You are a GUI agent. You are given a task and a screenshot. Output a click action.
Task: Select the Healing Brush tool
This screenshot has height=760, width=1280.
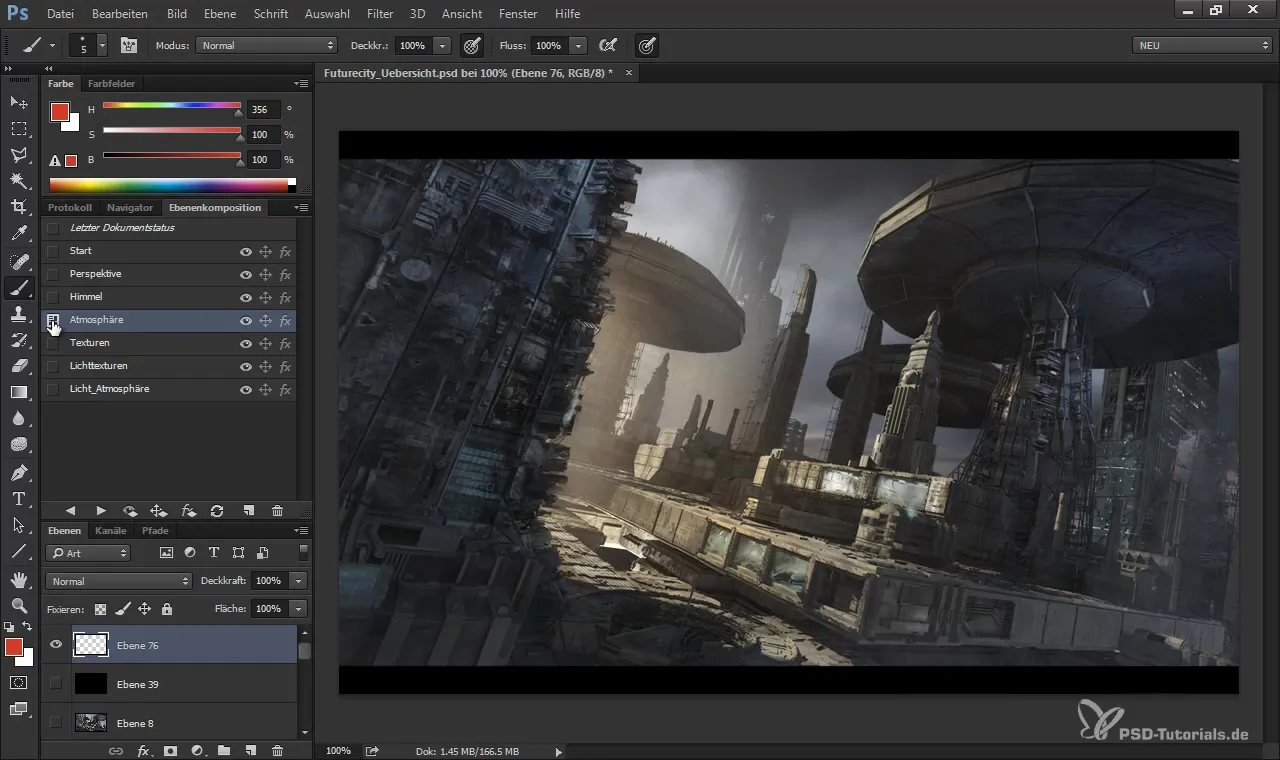19,261
